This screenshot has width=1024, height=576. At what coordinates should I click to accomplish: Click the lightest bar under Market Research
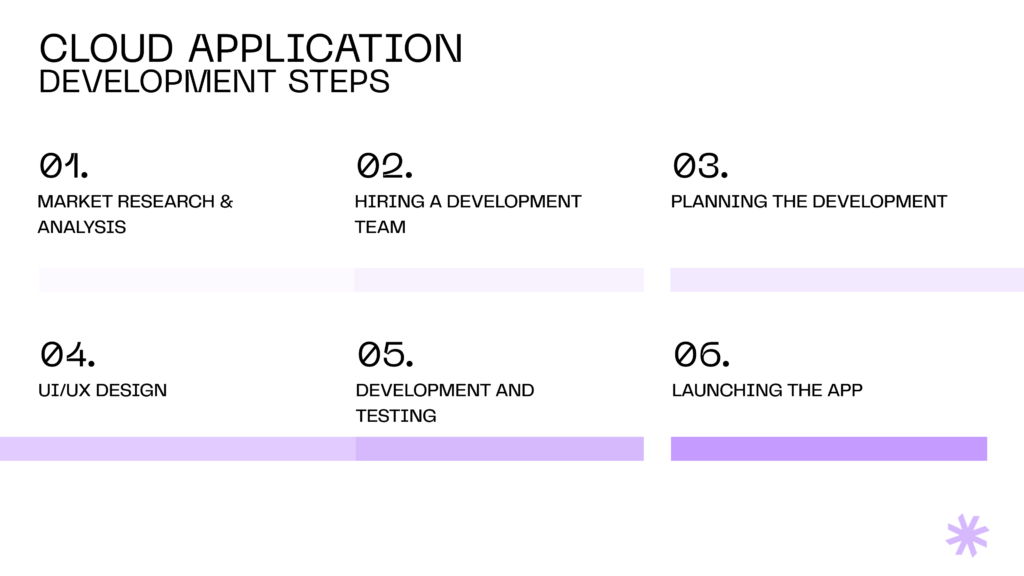(x=197, y=280)
